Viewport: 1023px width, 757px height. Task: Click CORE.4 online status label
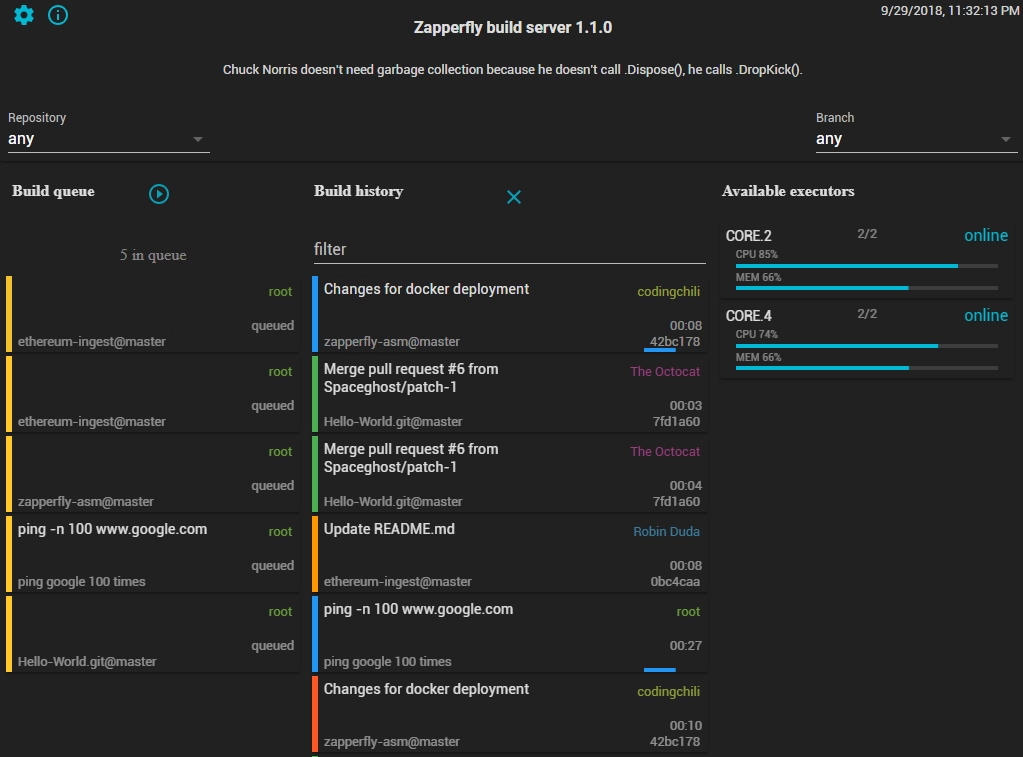pyautogui.click(x=985, y=315)
